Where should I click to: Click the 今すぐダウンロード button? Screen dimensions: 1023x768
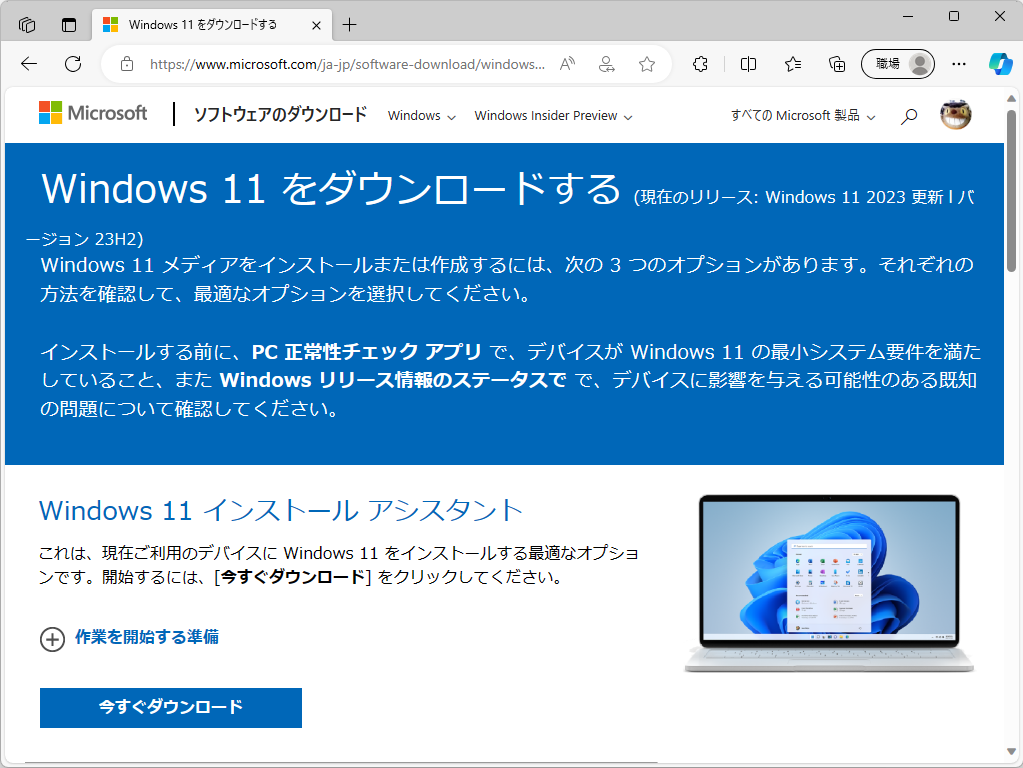point(170,708)
